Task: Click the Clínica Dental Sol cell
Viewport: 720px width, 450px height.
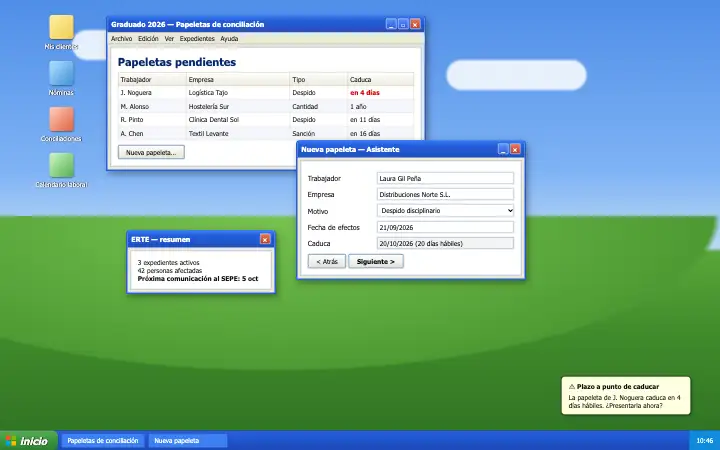Action: click(x=238, y=120)
